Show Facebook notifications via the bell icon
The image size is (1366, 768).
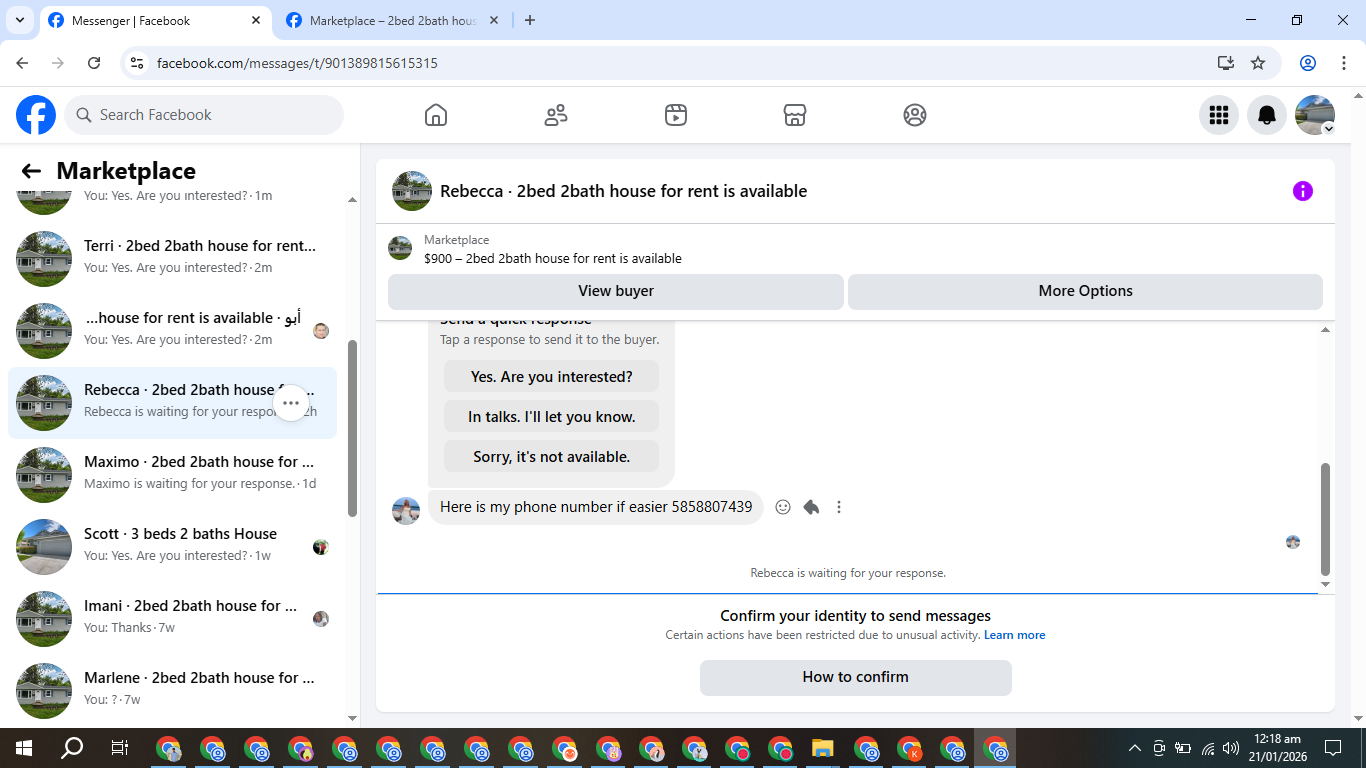click(1267, 115)
